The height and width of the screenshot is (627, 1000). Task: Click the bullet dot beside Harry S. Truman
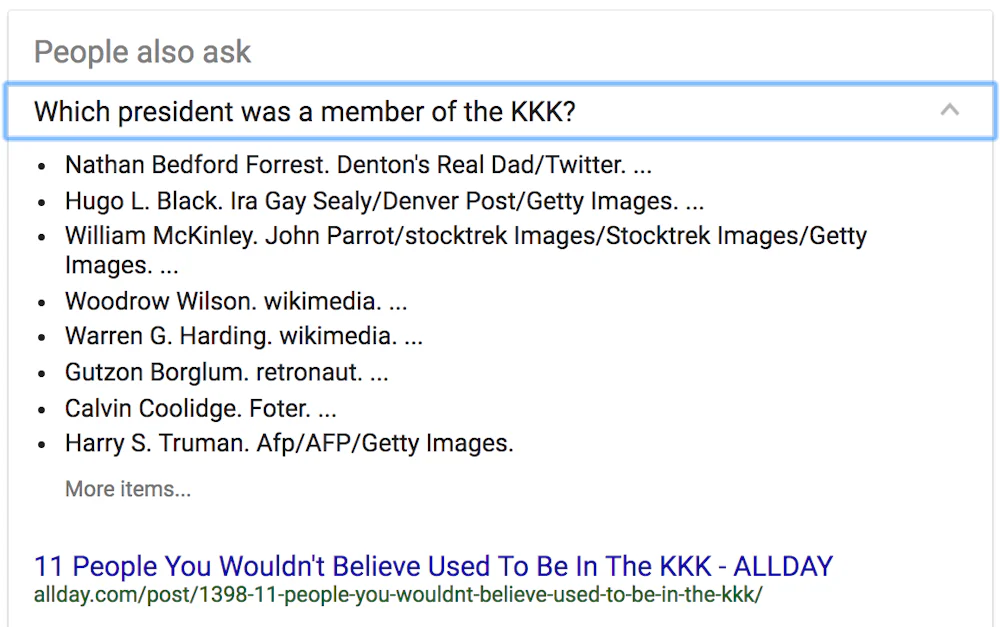42,446
